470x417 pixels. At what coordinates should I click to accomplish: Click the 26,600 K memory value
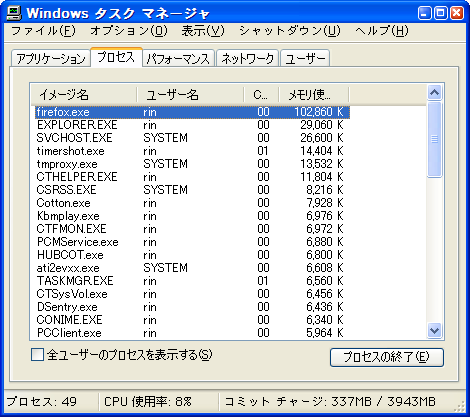322,138
